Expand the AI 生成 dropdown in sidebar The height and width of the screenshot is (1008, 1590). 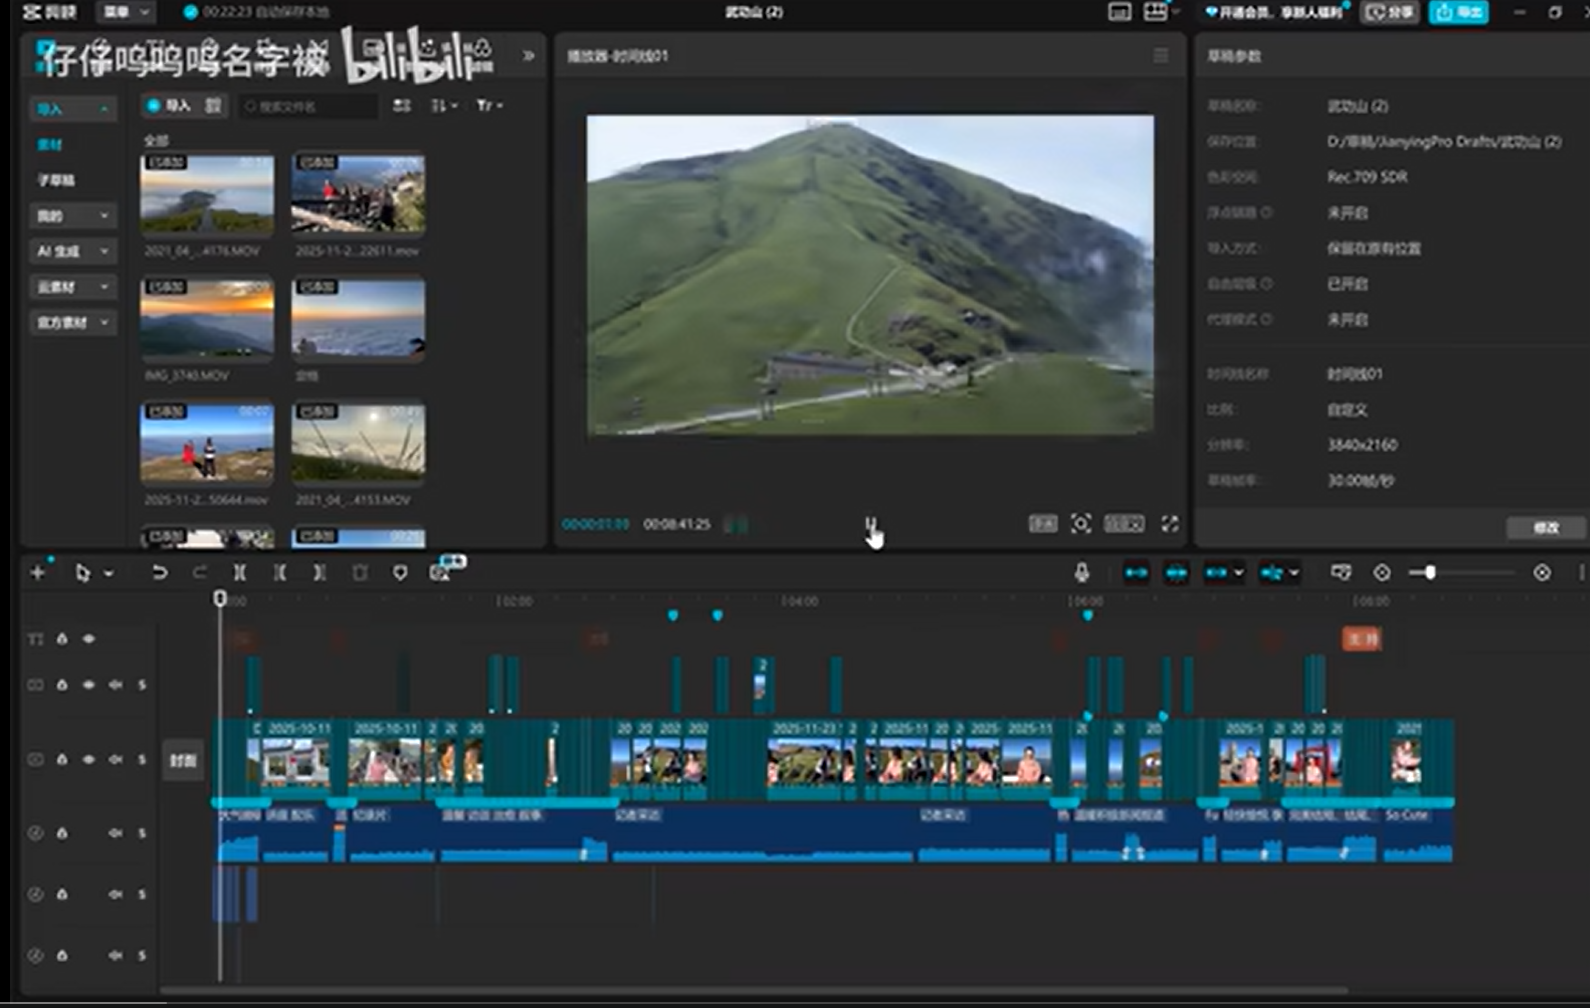73,251
